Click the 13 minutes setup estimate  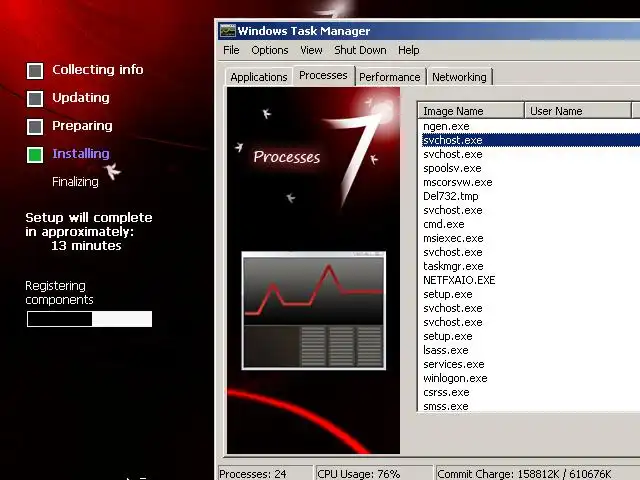(86, 246)
